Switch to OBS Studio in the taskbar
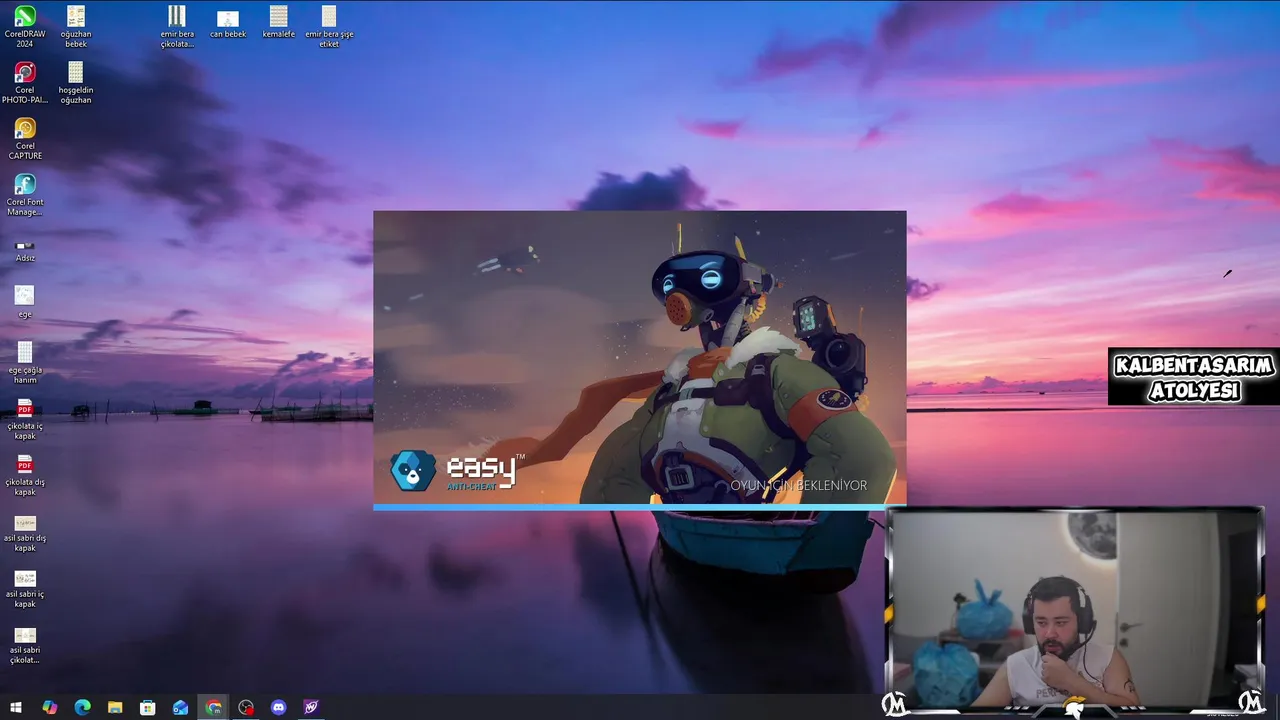1280x720 pixels. pos(246,707)
